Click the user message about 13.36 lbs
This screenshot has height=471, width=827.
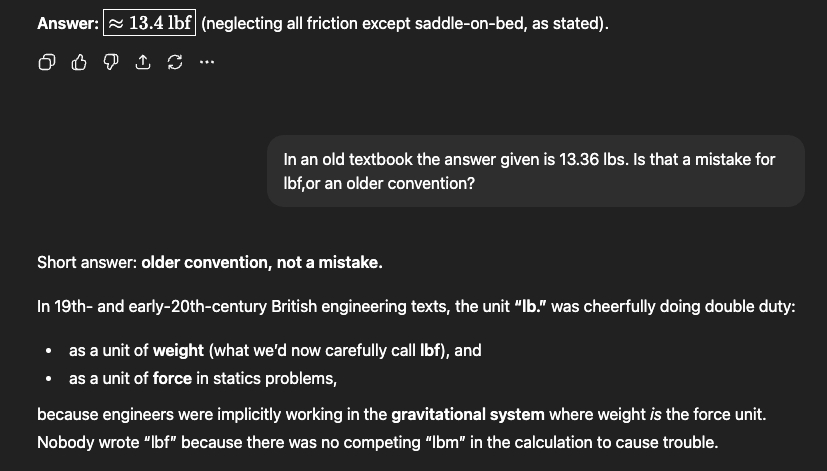tap(529, 172)
